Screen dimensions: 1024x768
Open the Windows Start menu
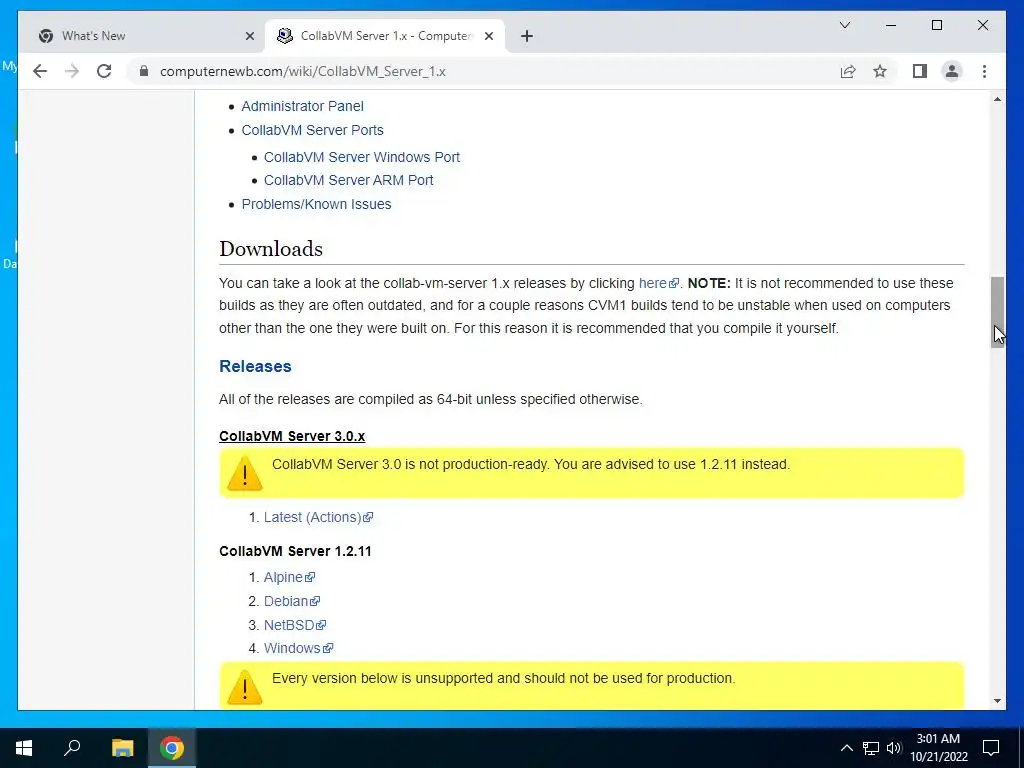pyautogui.click(x=24, y=748)
